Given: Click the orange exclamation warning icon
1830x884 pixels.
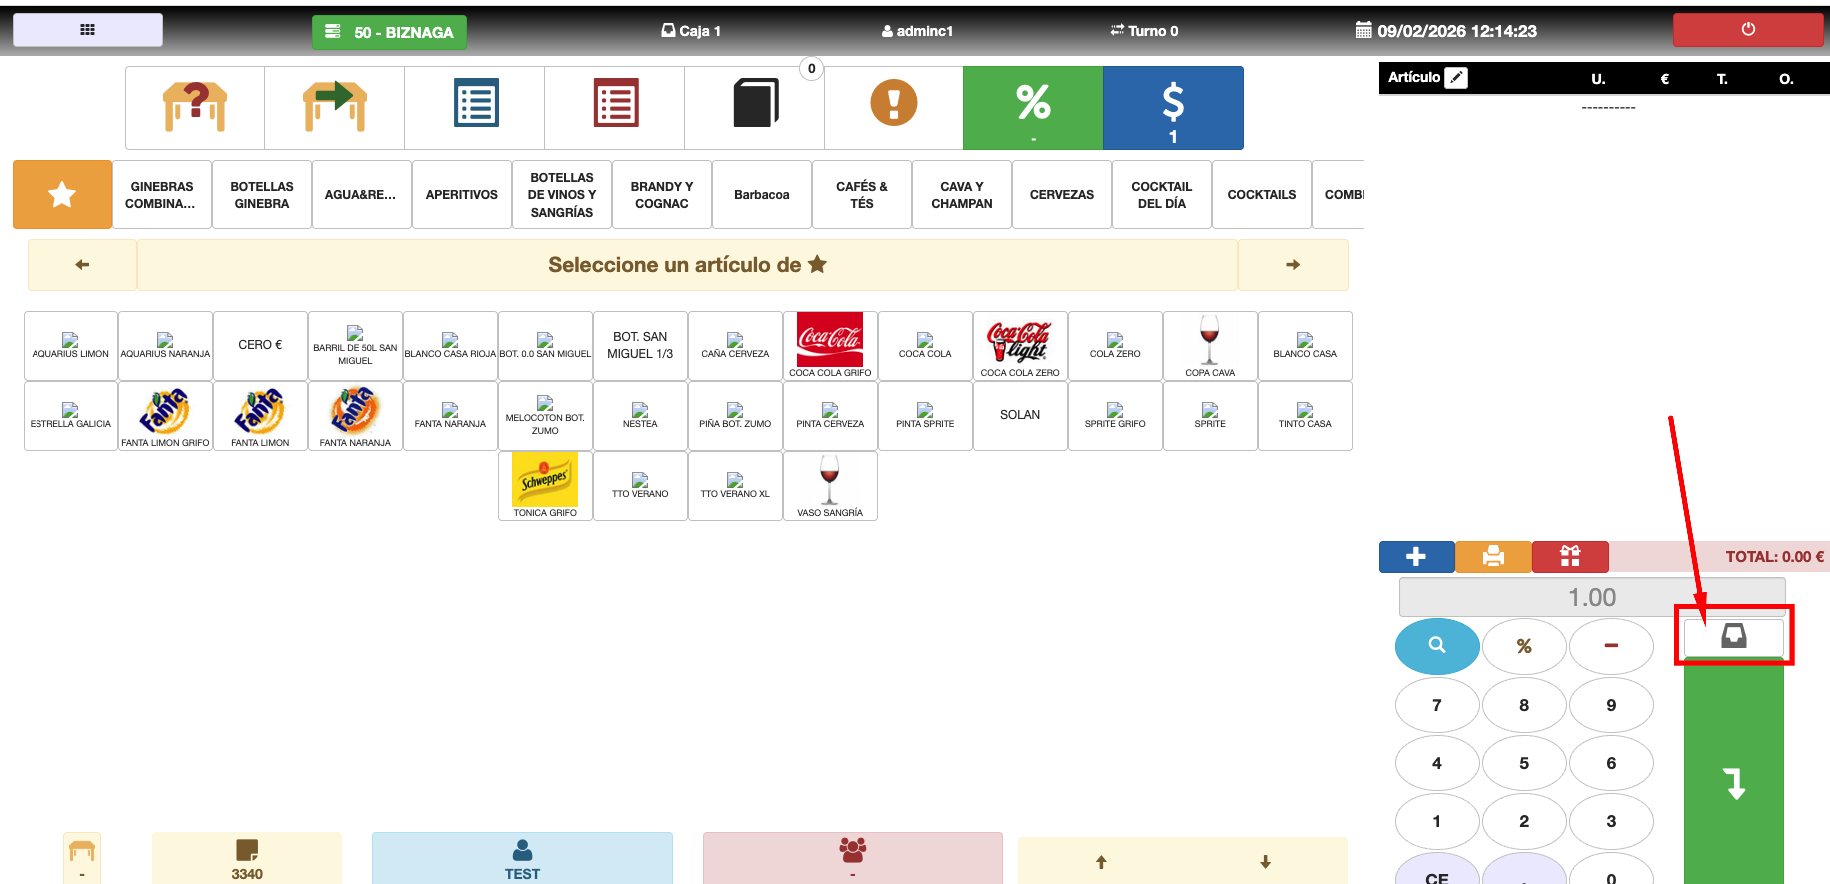Looking at the screenshot, I should 893,104.
